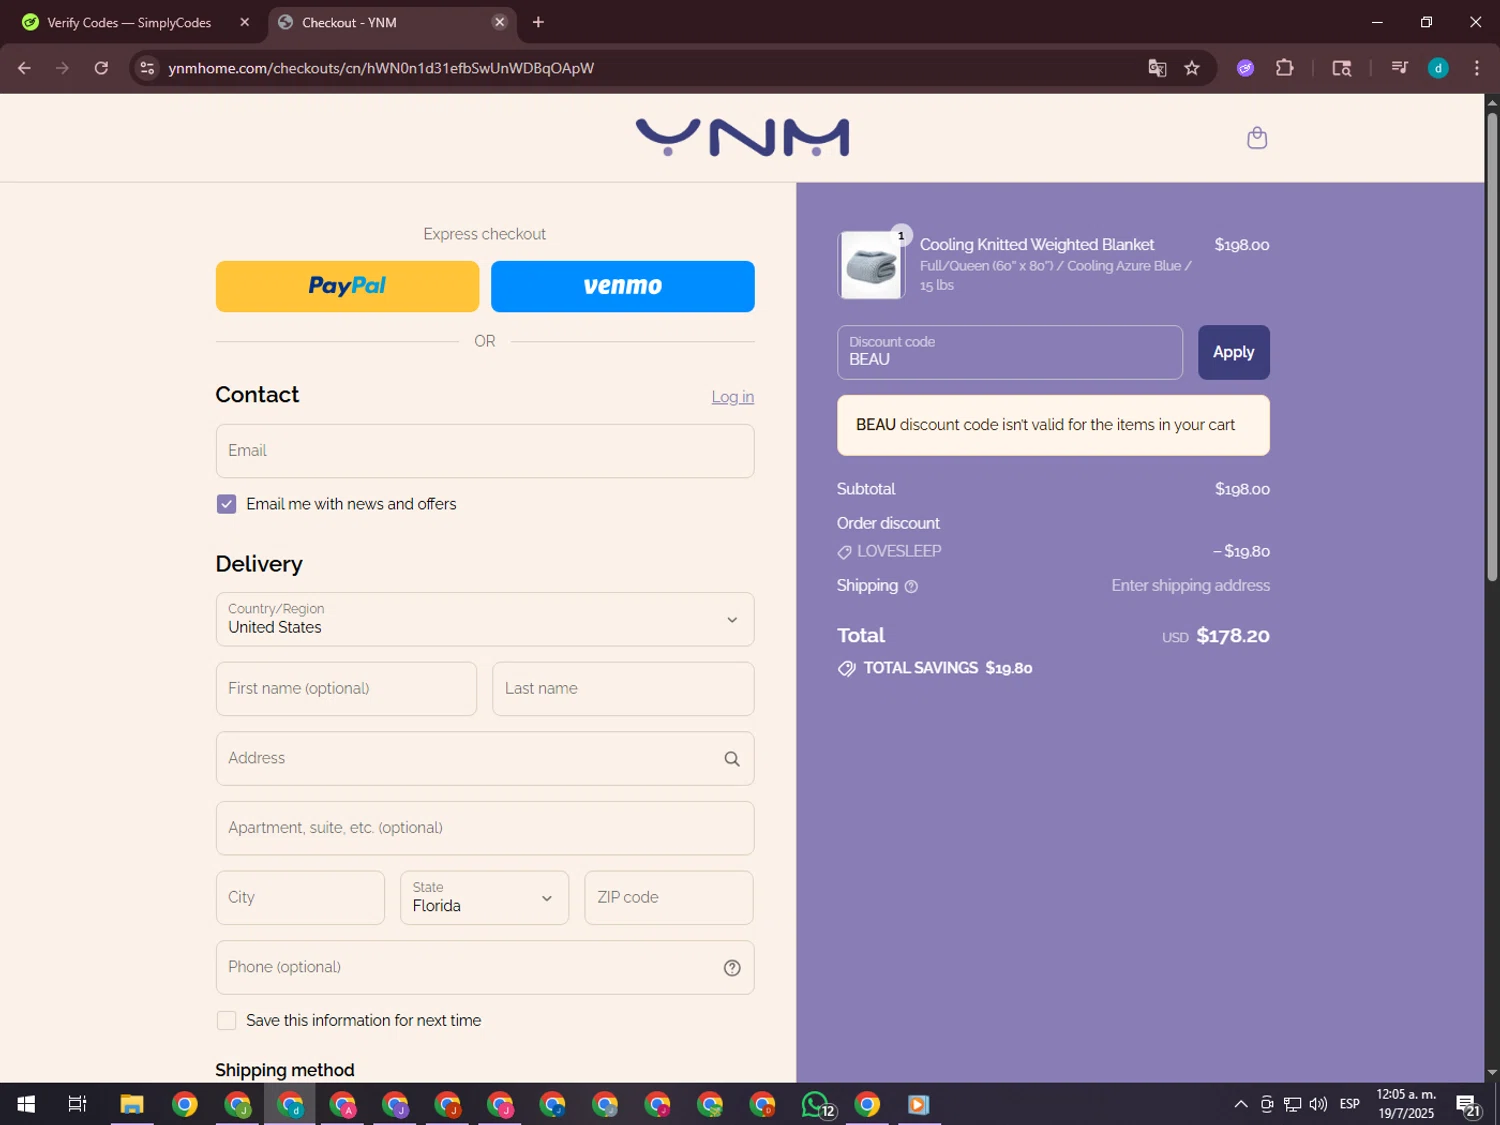This screenshot has width=1500, height=1125.
Task: Click the Log in link
Action: (x=732, y=397)
